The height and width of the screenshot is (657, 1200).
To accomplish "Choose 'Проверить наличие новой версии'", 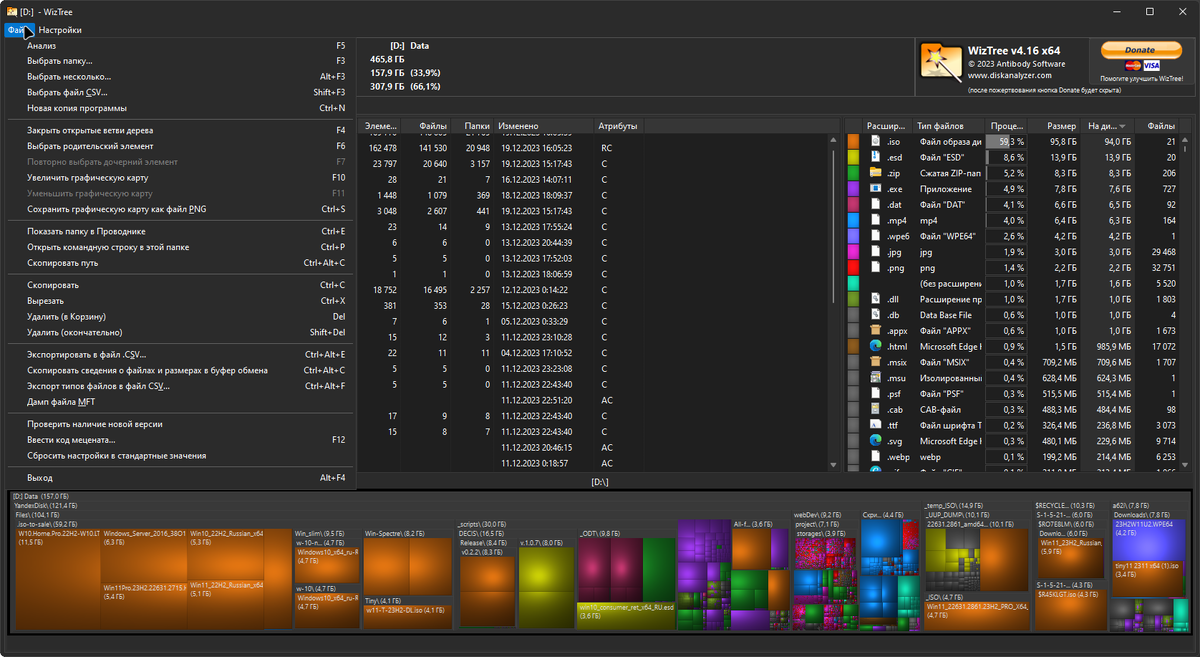I will [x=181, y=424].
